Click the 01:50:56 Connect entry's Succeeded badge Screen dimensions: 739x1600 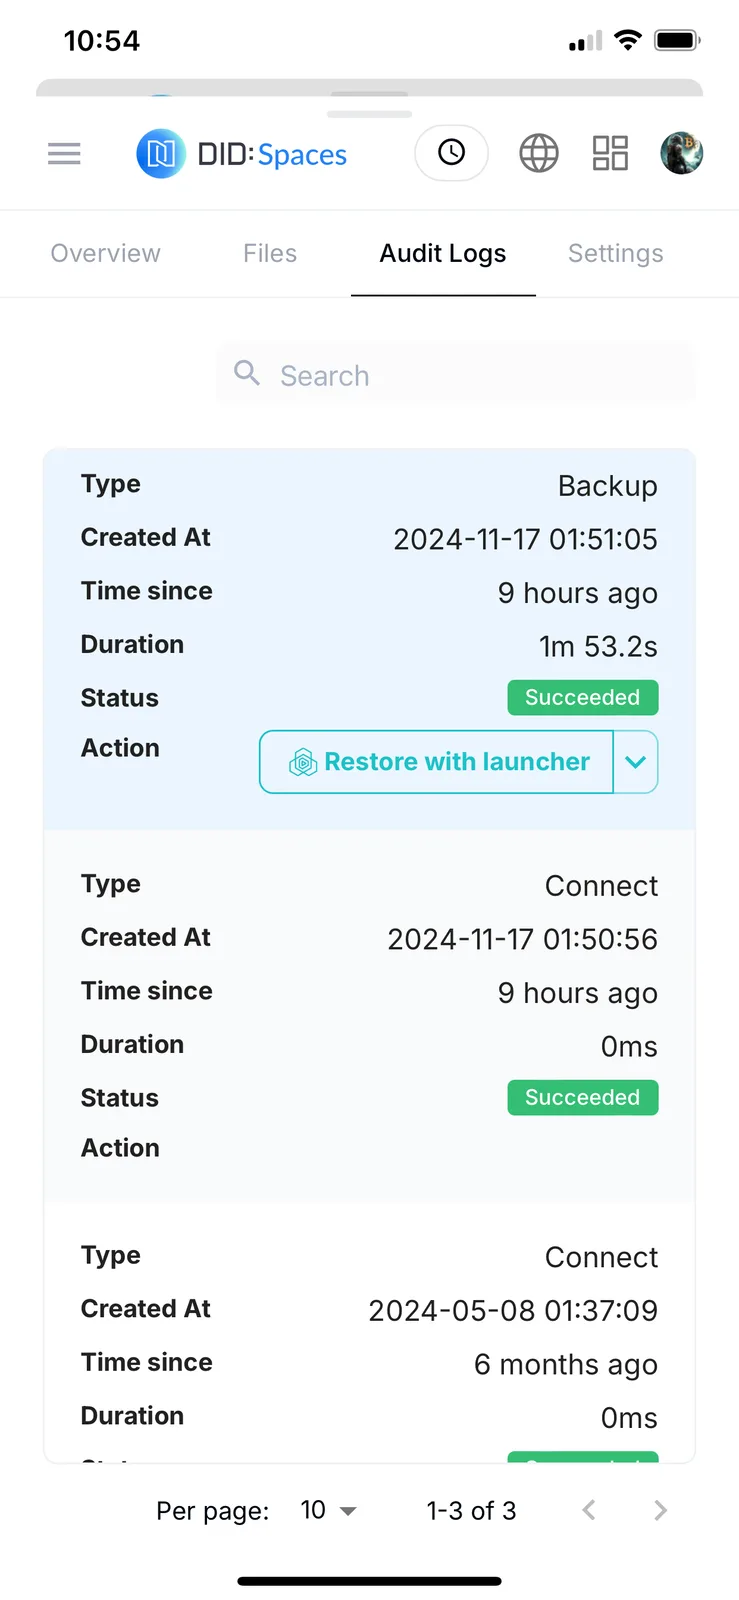point(583,1098)
